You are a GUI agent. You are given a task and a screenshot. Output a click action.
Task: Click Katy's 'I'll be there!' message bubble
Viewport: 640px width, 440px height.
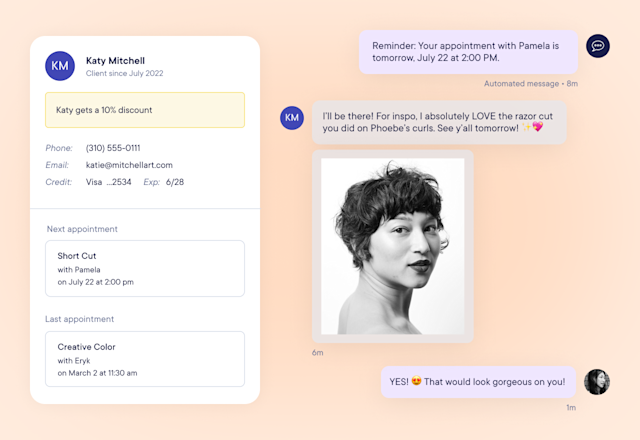pyautogui.click(x=439, y=122)
